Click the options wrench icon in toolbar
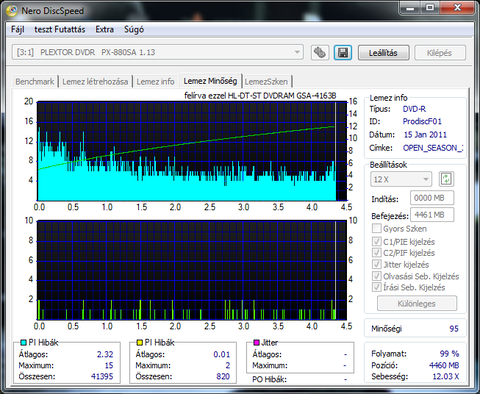The height and width of the screenshot is (394, 480). coord(320,53)
